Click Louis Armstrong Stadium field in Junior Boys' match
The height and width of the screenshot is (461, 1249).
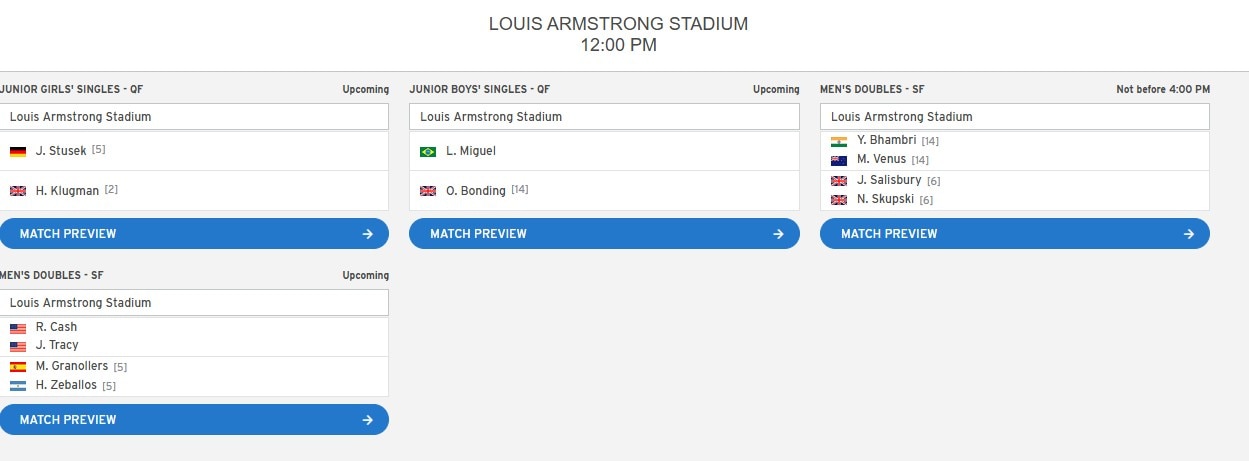point(604,117)
